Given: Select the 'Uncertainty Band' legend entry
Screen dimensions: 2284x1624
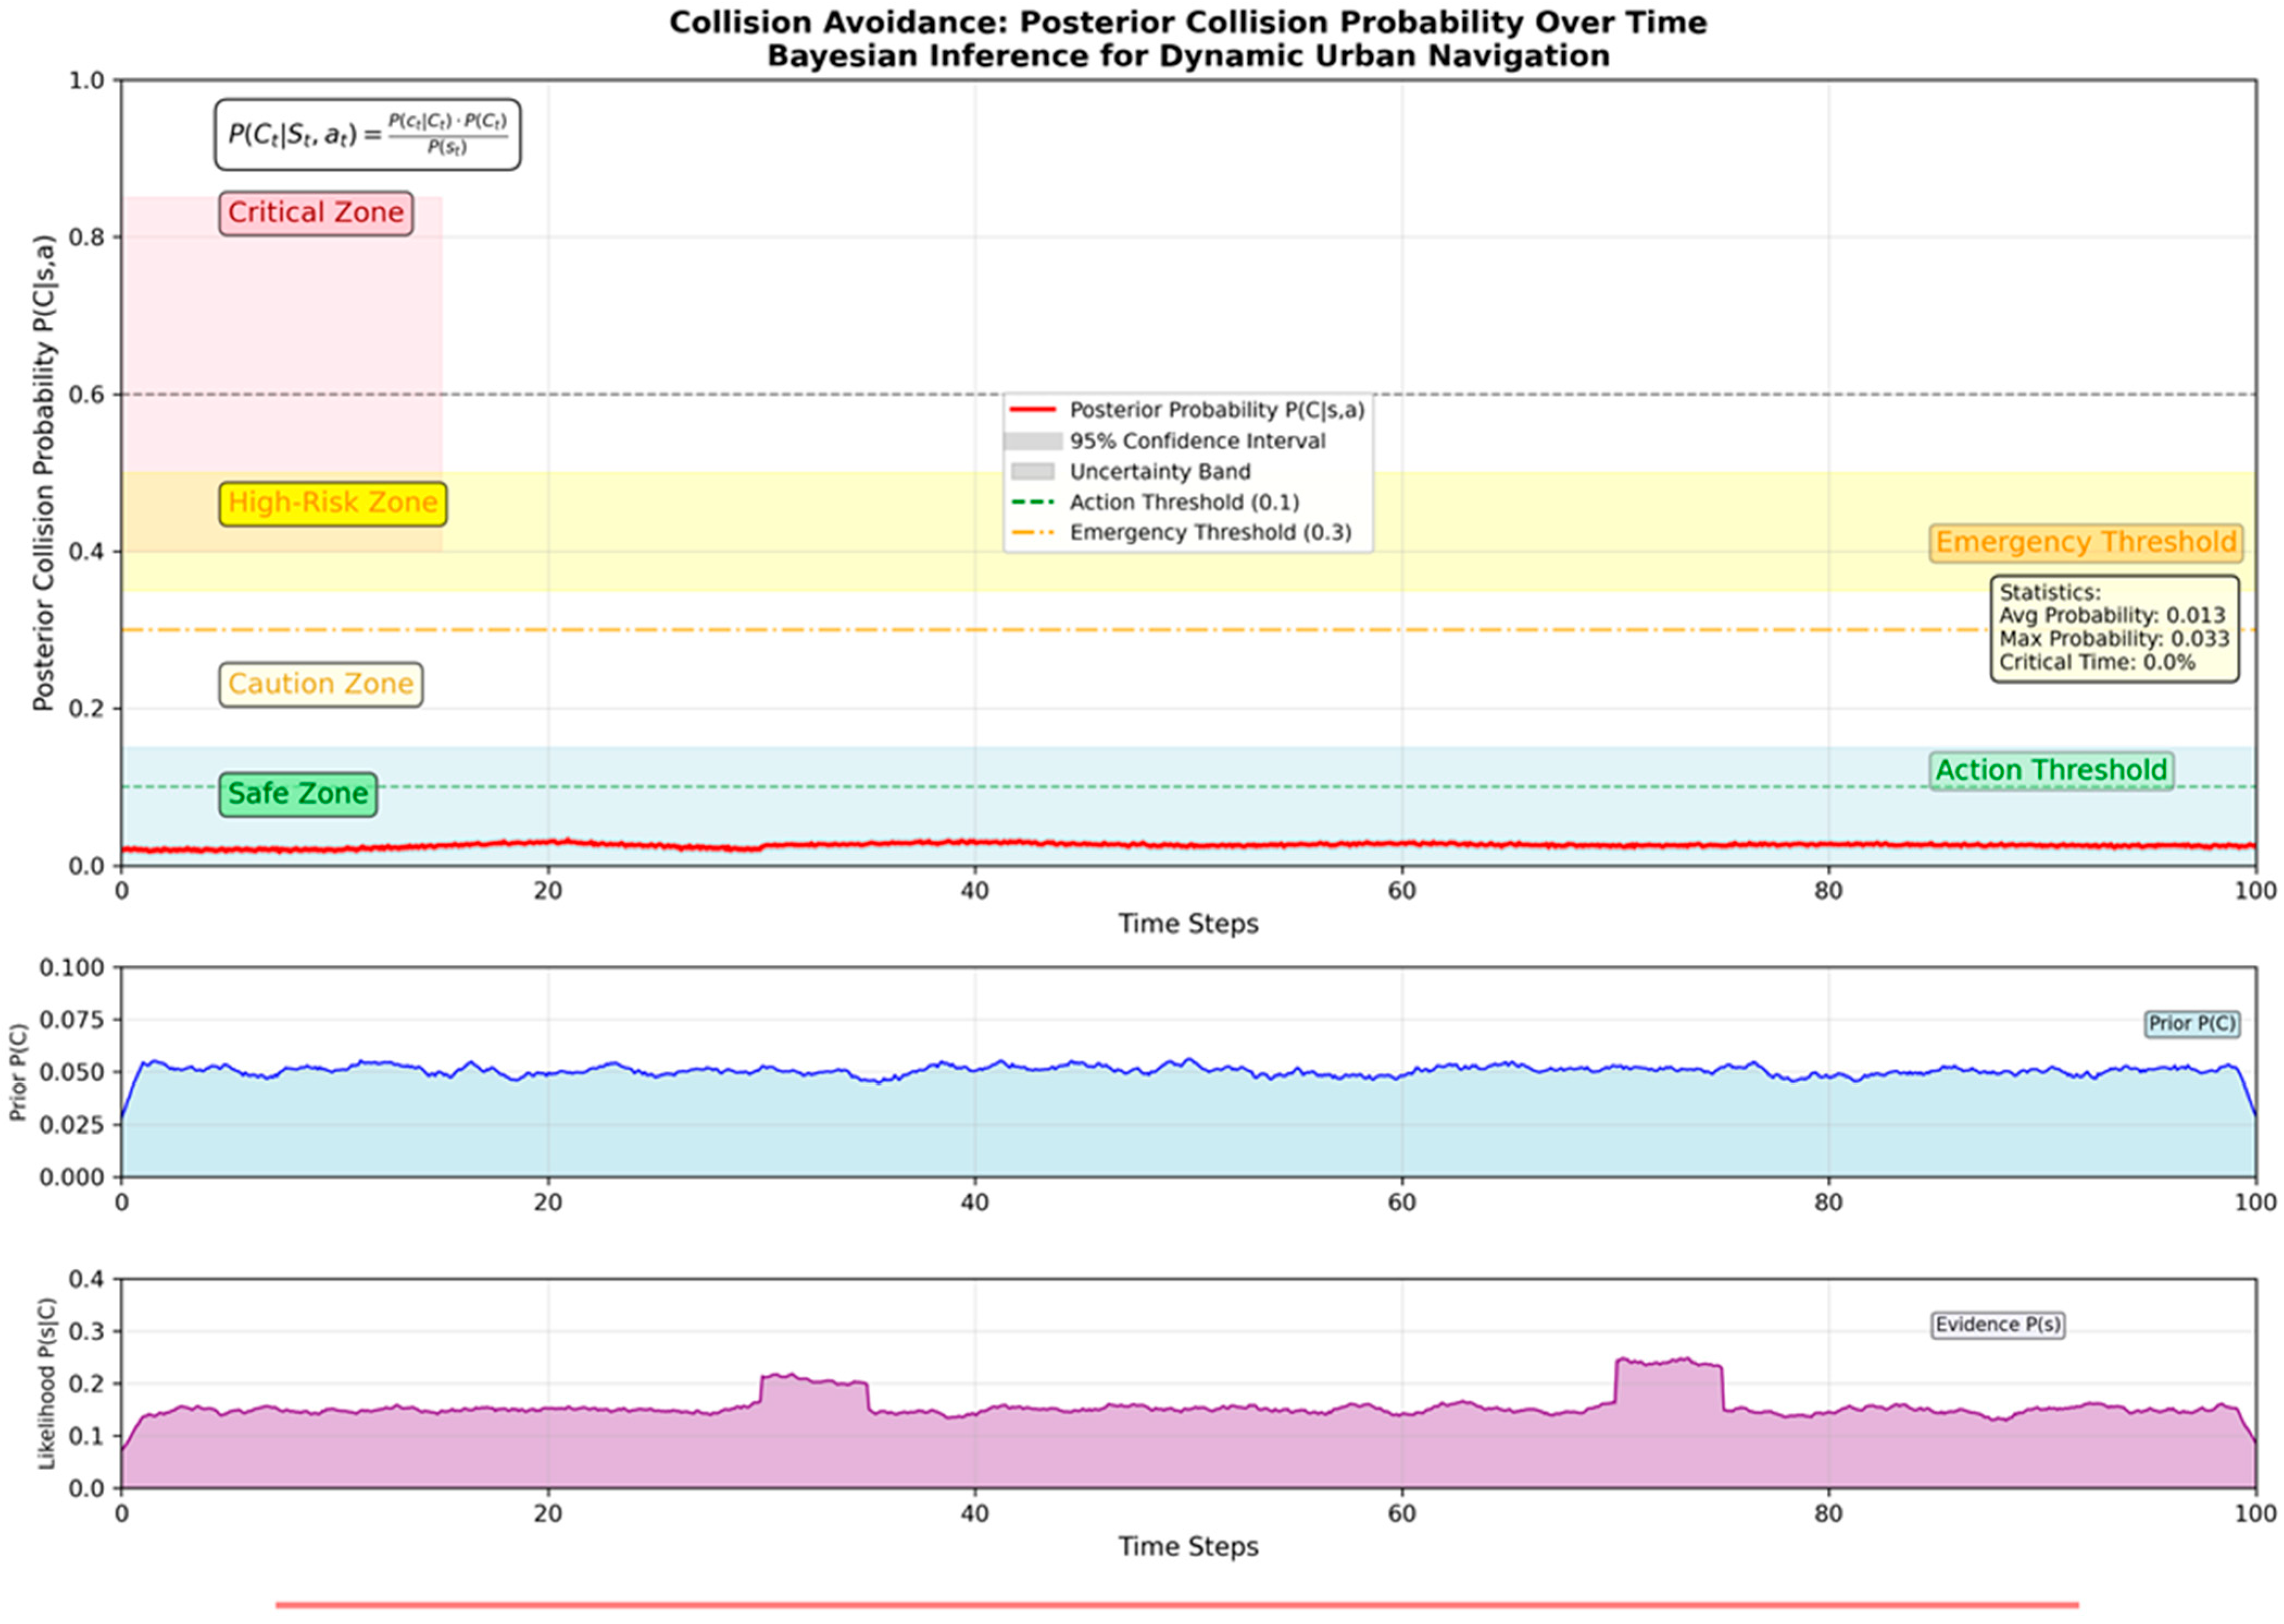Looking at the screenshot, I should click(x=1130, y=472).
